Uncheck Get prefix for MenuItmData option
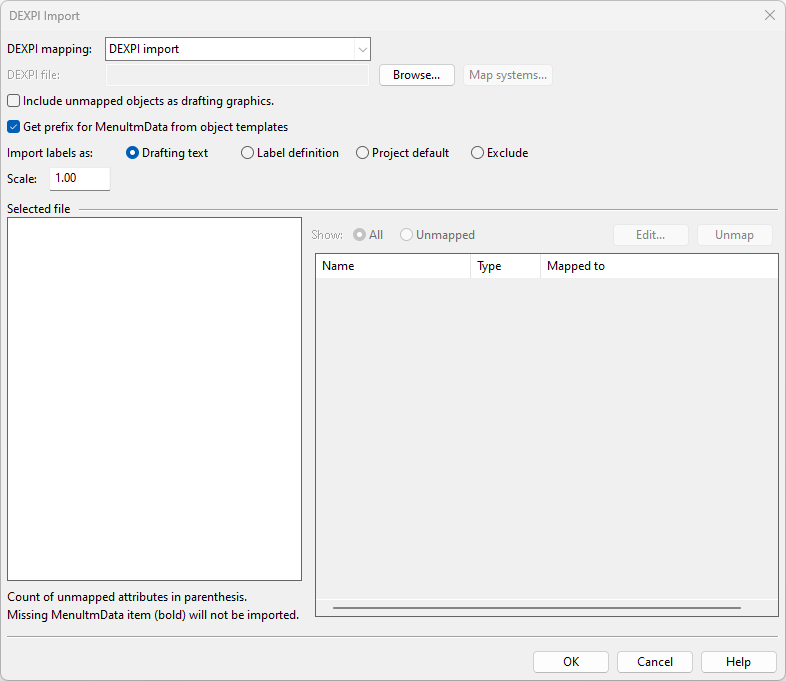786x681 pixels. click(14, 127)
